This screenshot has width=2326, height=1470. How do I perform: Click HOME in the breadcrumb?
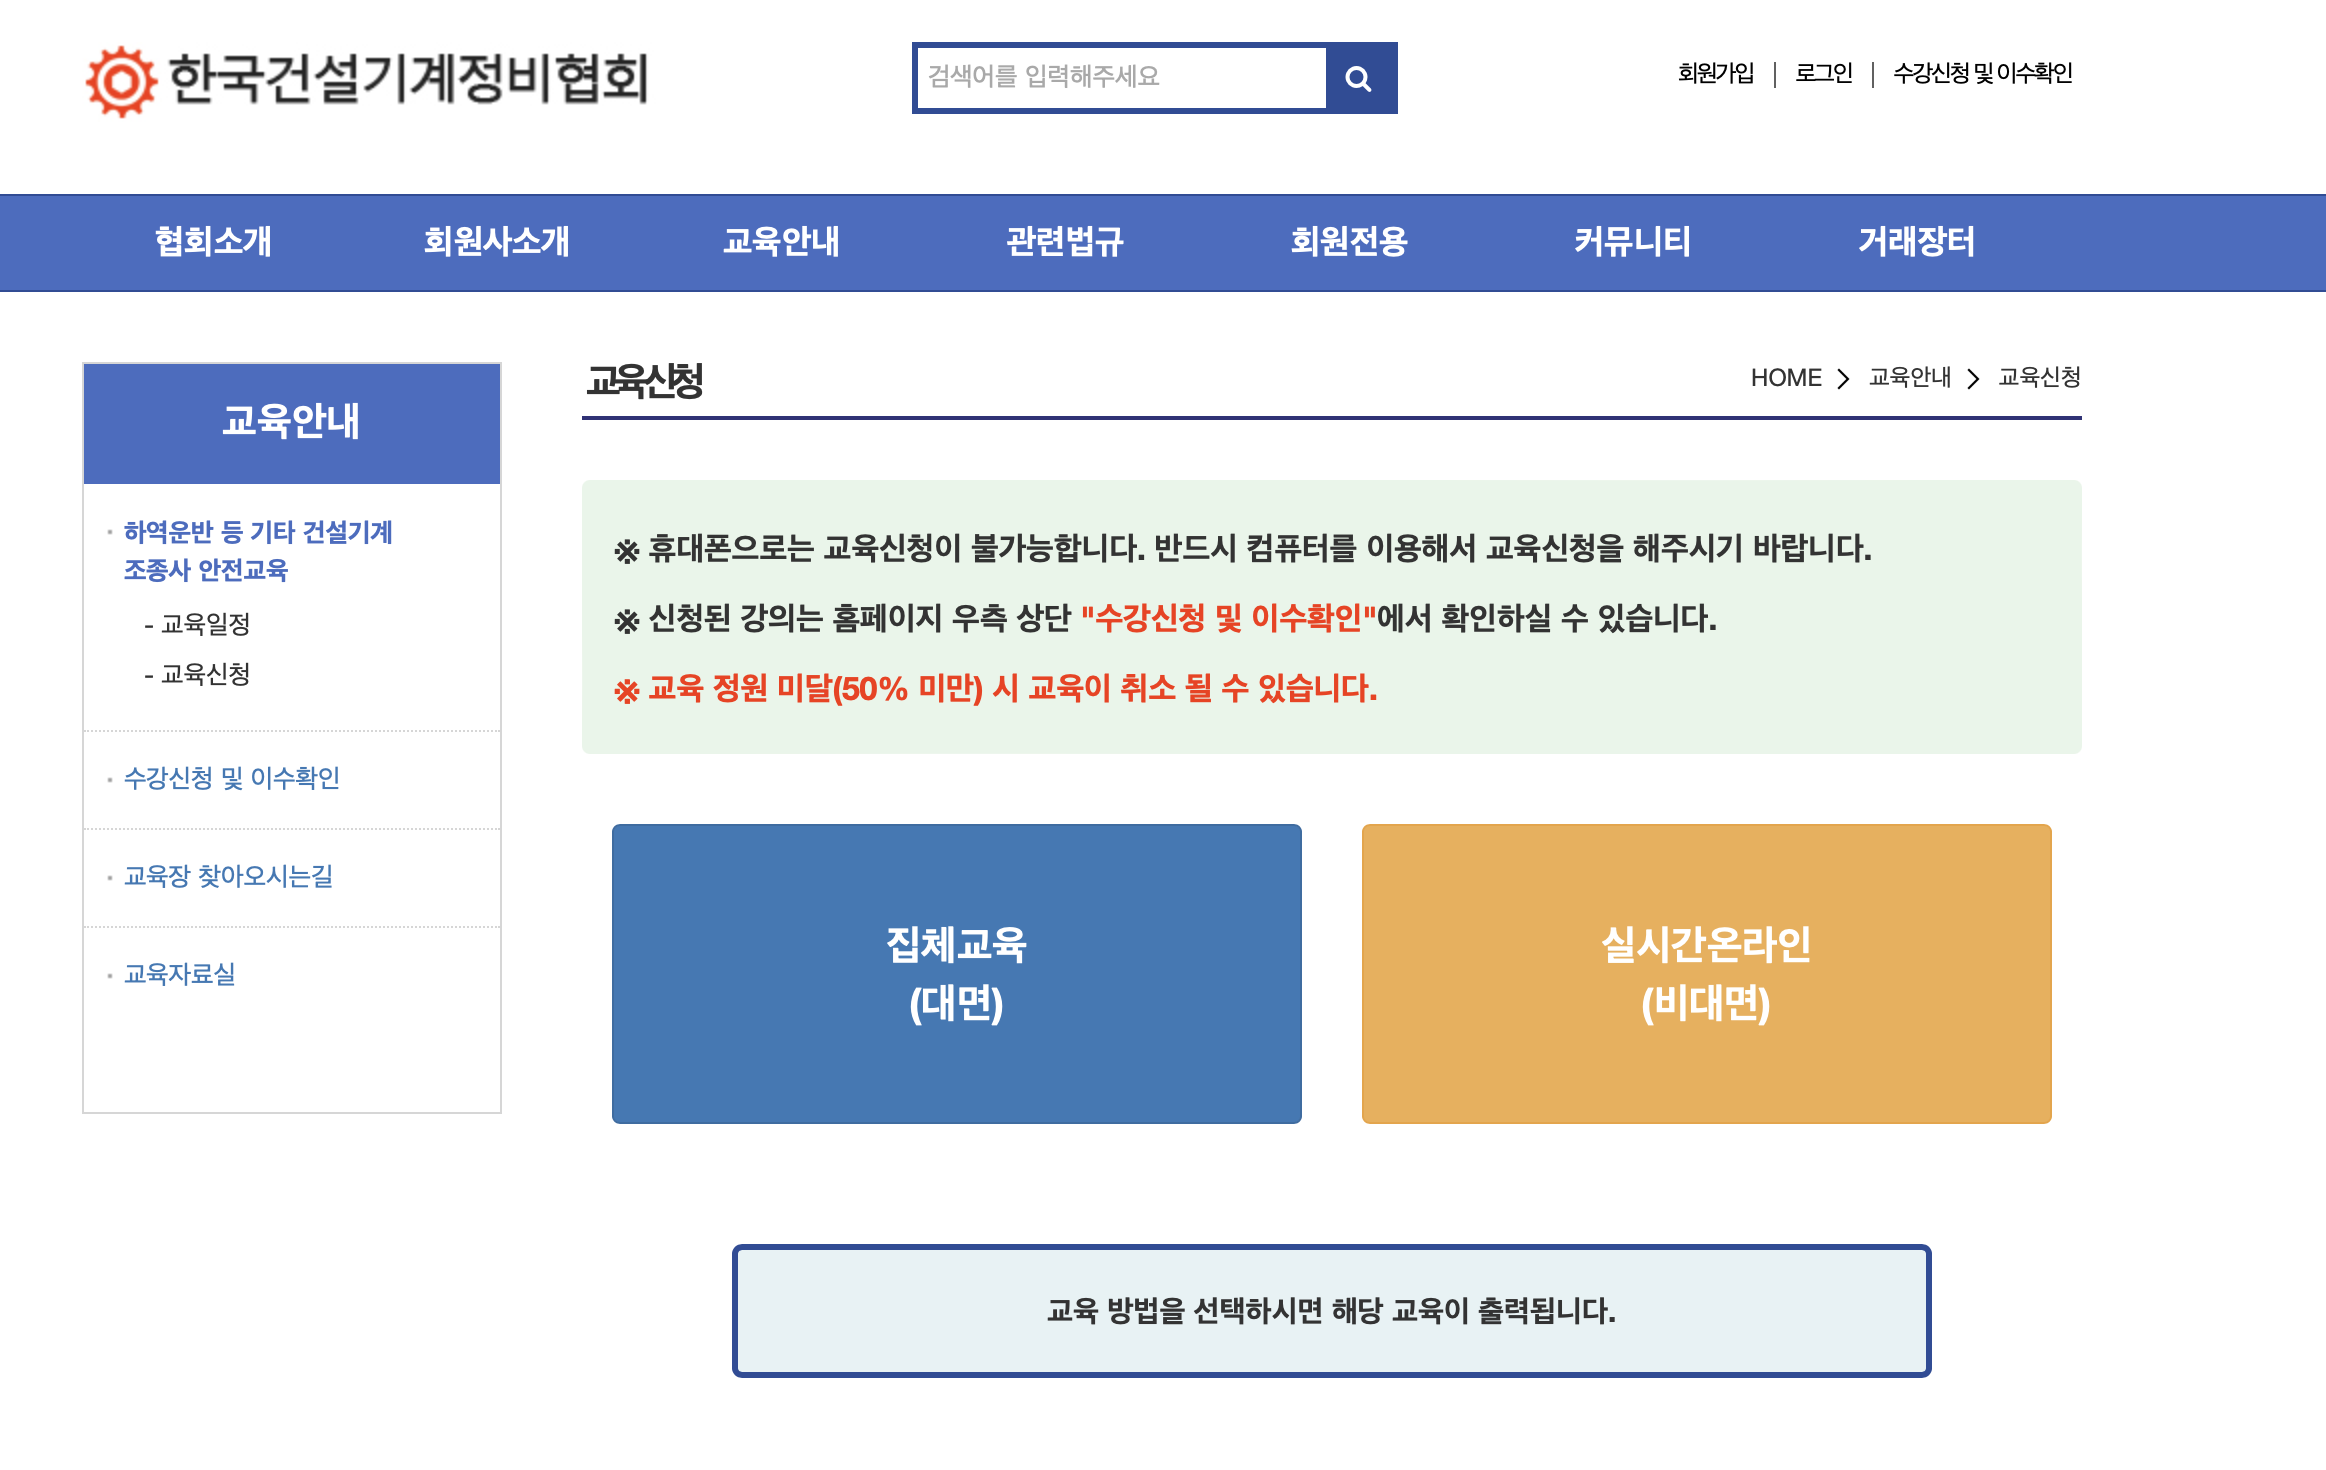[1786, 378]
